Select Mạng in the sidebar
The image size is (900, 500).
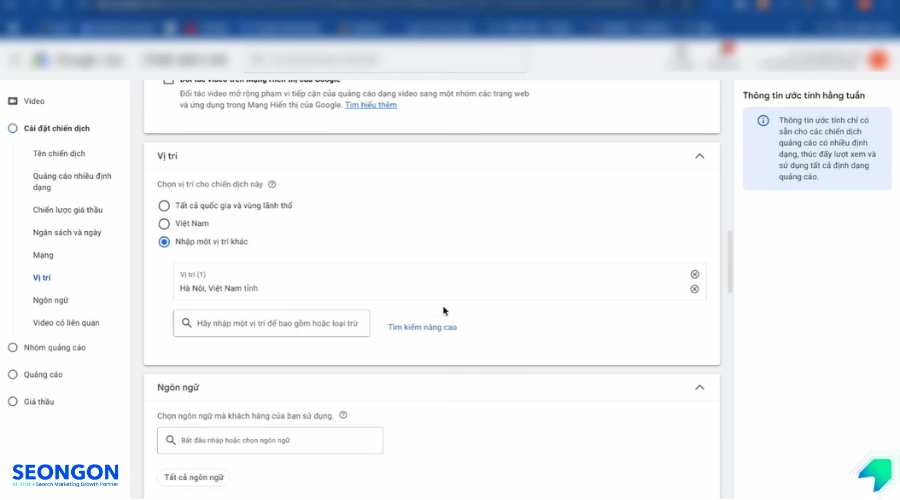pos(43,255)
